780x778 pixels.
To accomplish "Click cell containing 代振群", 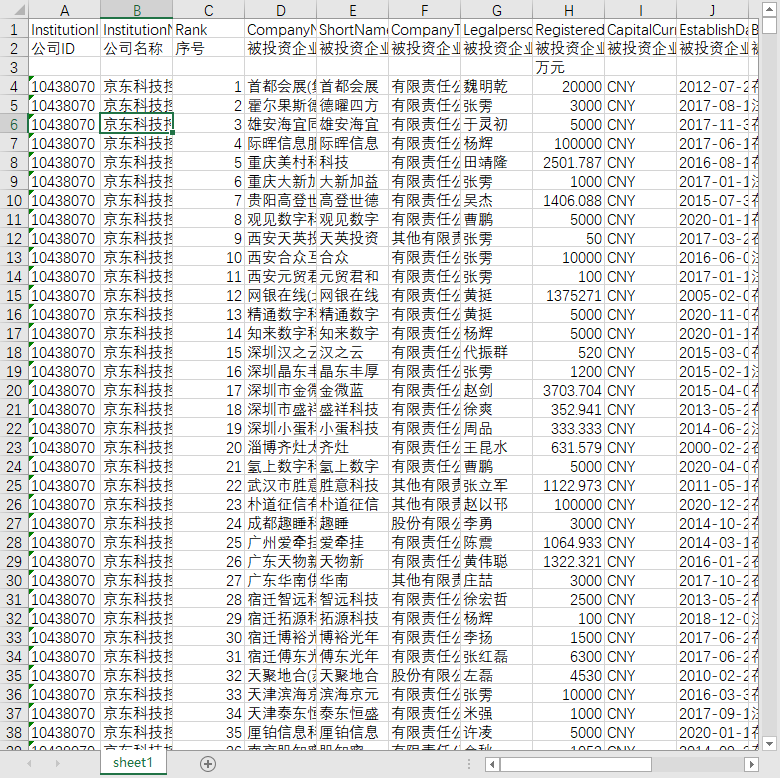I will click(x=496, y=352).
